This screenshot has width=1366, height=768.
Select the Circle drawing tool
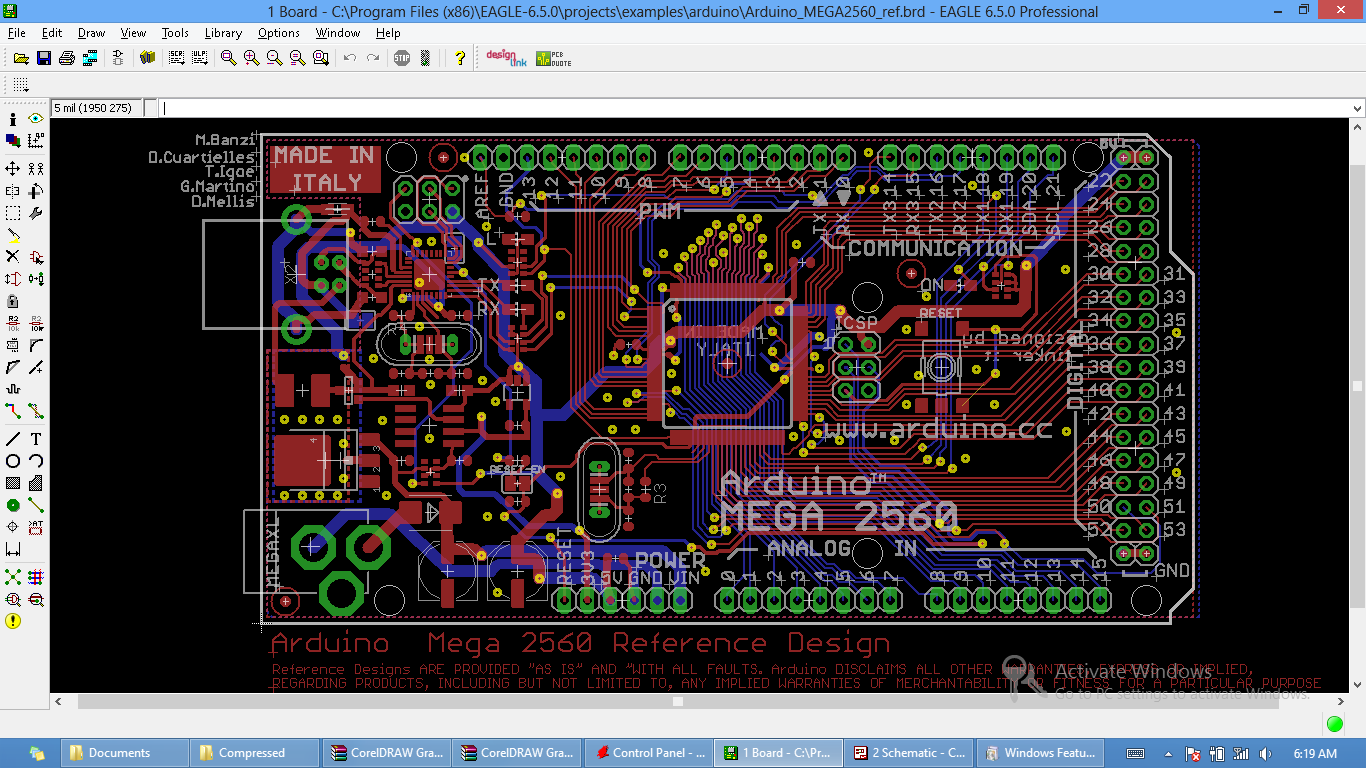(13, 461)
